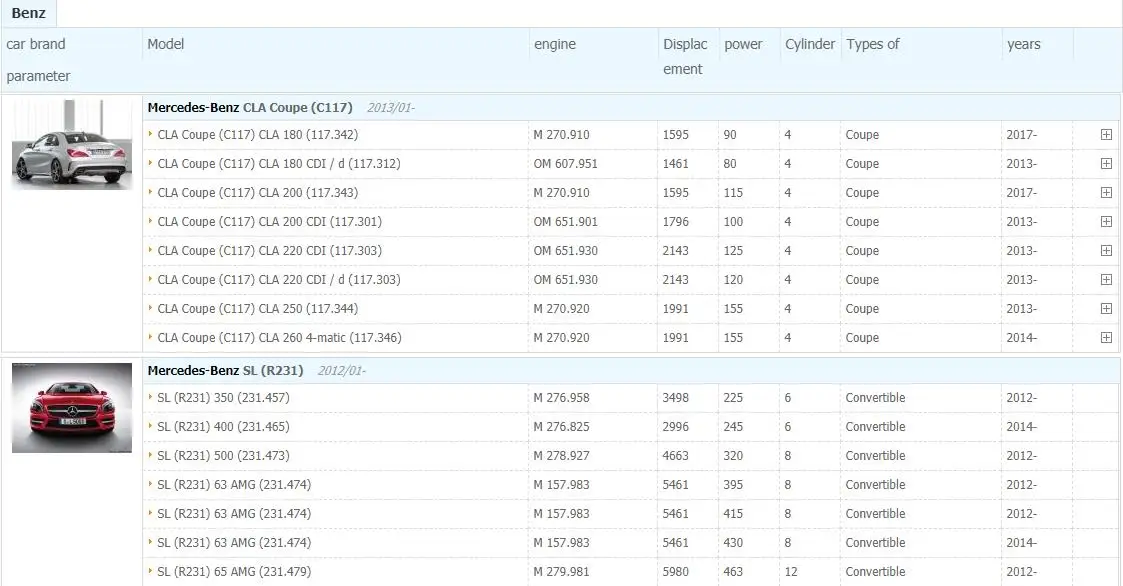Open the CLA 200 CDI (117.301) link
1123x586 pixels.
[269, 221]
